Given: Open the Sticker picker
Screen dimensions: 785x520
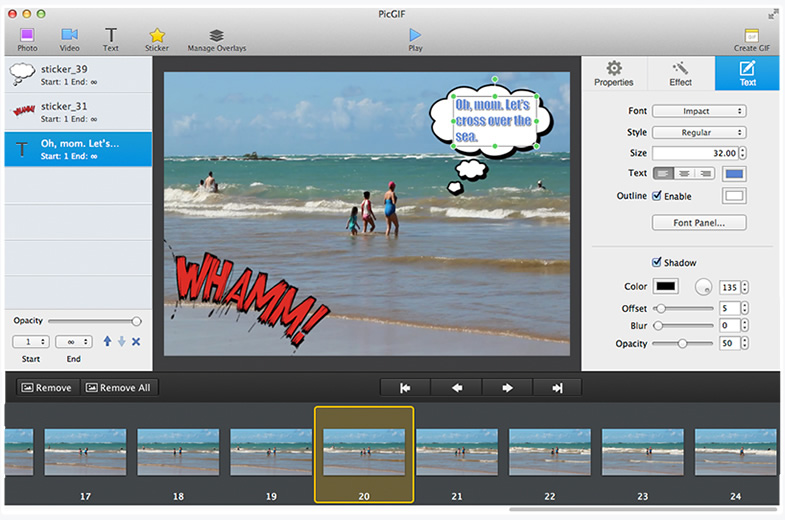Looking at the screenshot, I should [157, 38].
